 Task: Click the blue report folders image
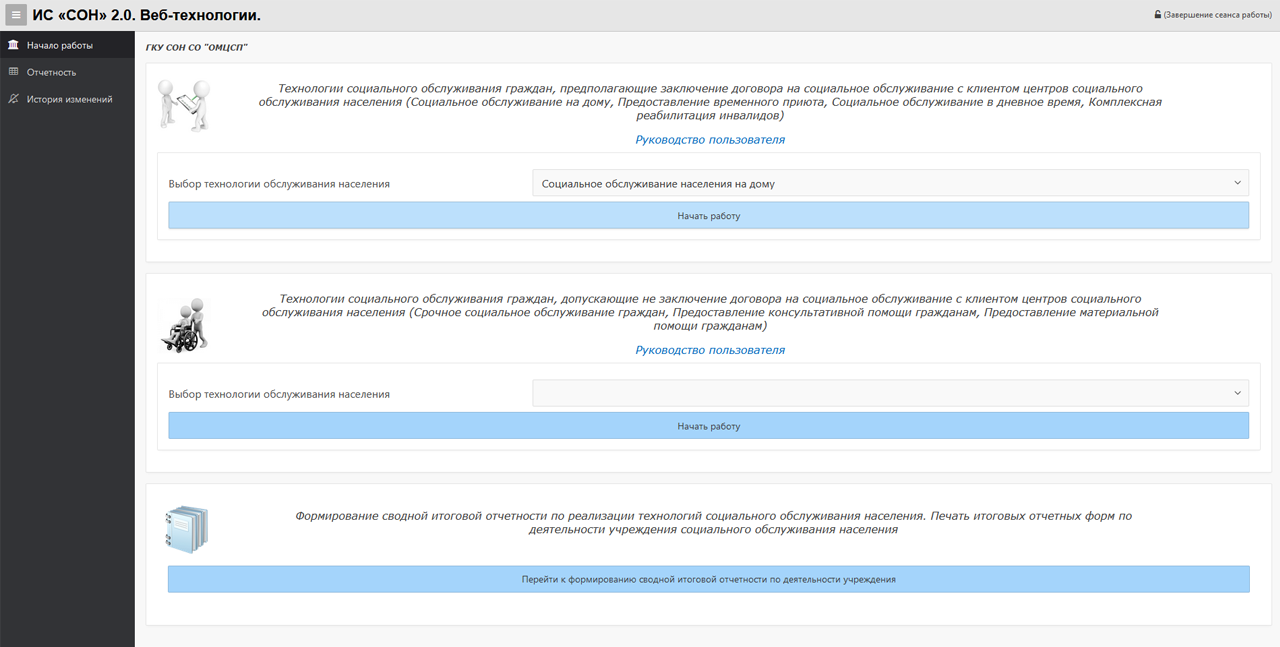186,529
